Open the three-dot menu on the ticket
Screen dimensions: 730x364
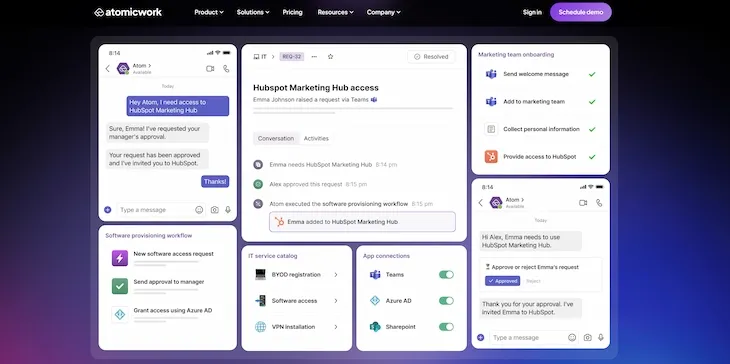click(x=314, y=57)
